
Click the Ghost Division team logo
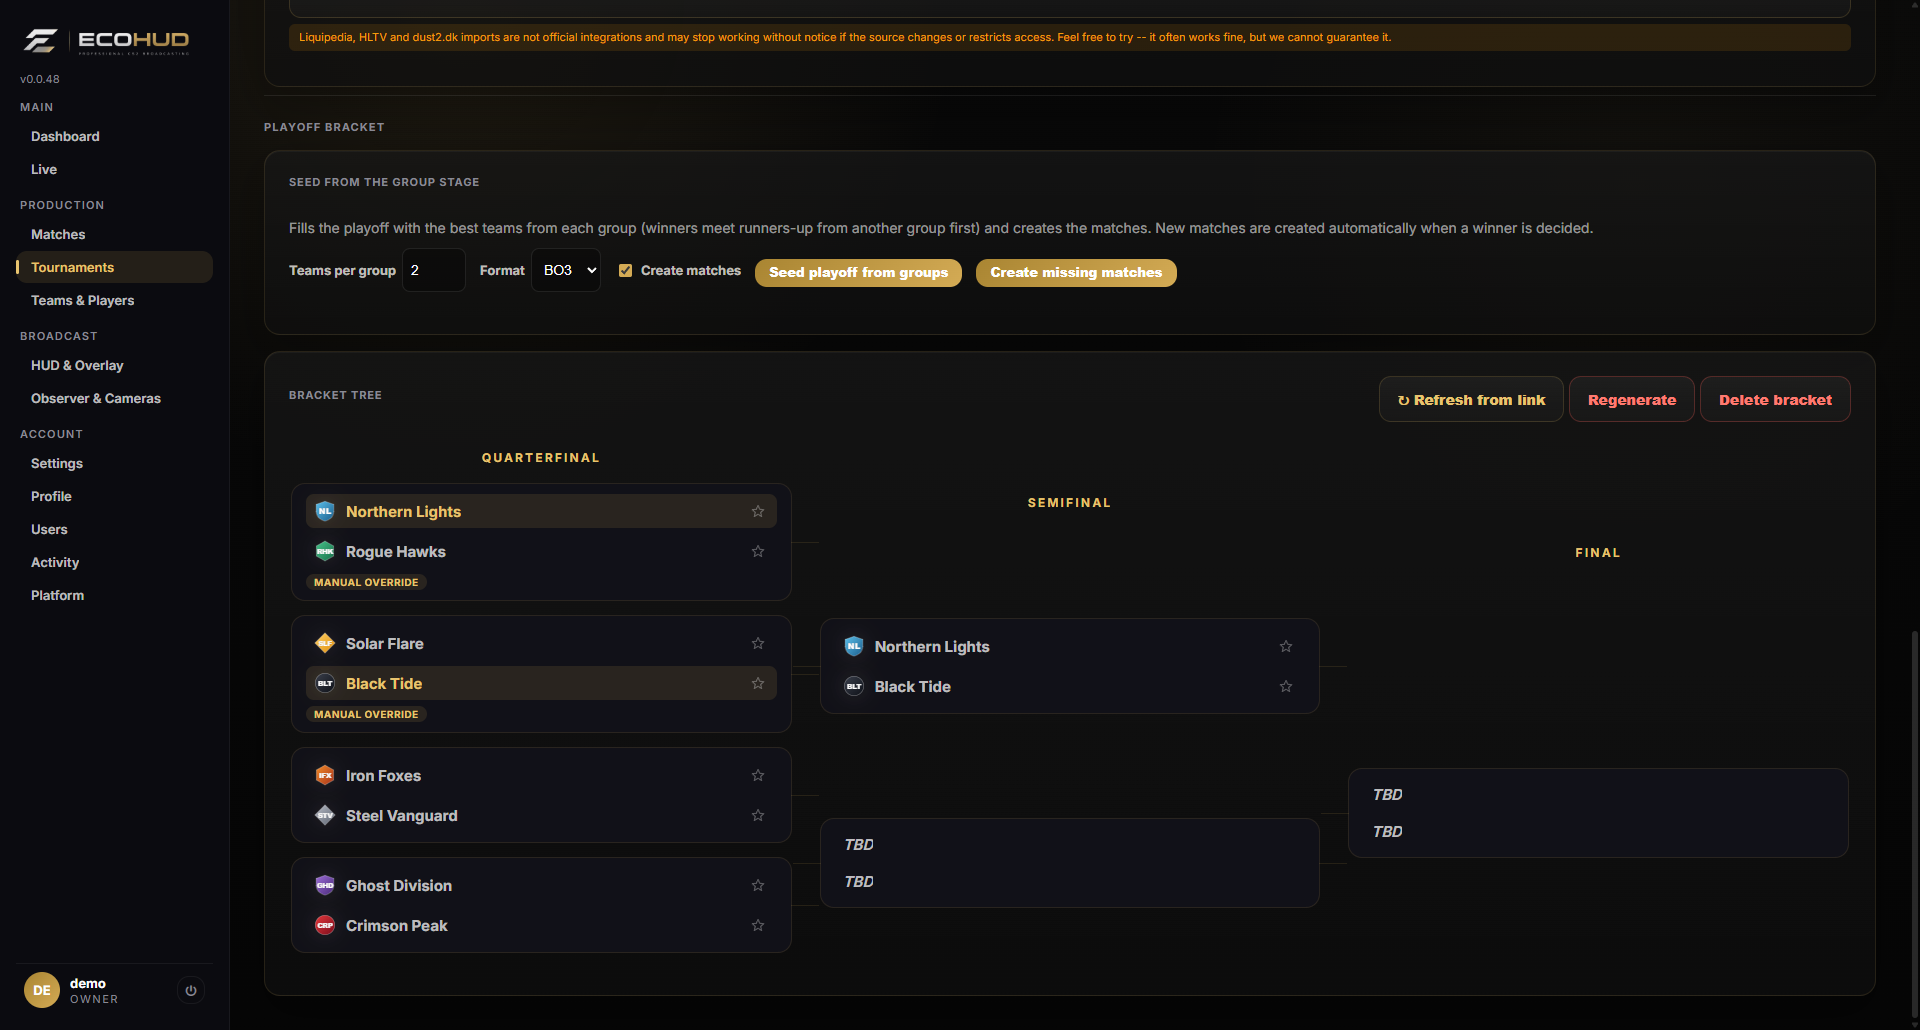pyautogui.click(x=325, y=885)
